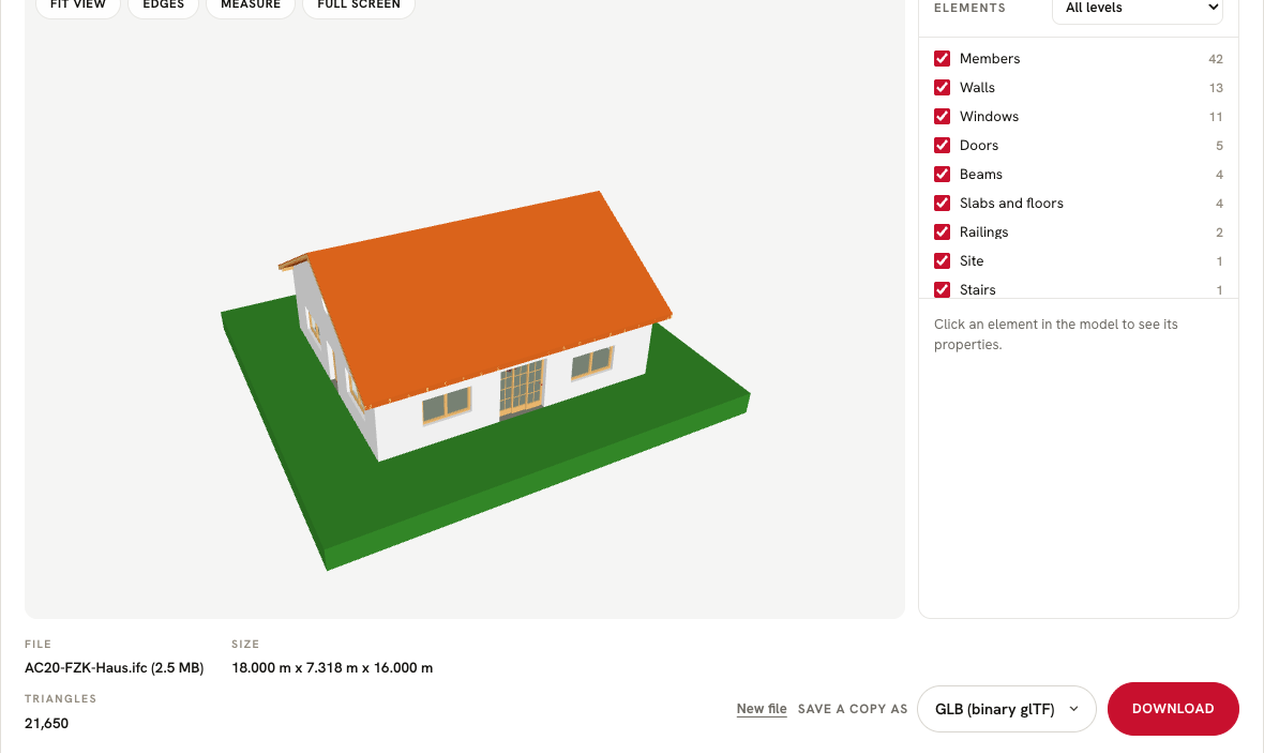The height and width of the screenshot is (753, 1264).
Task: Toggle the Stairs checkbox
Action: pos(942,290)
